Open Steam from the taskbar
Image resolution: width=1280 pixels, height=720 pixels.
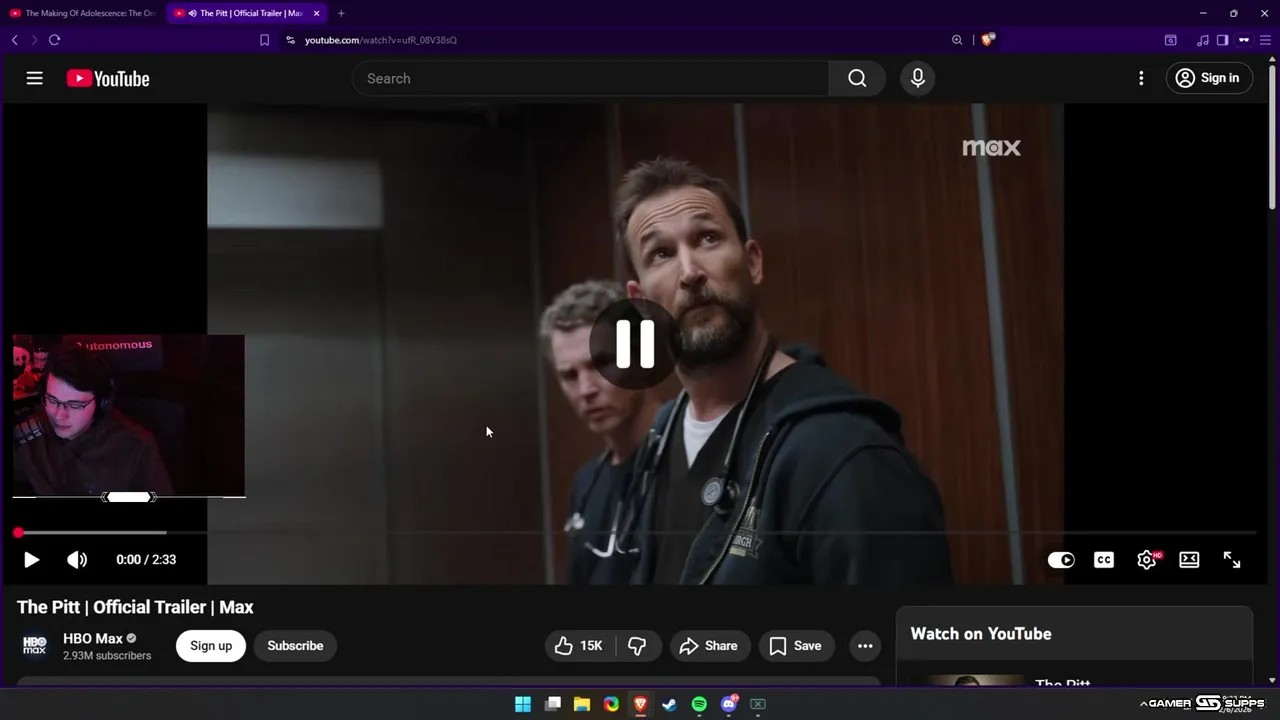670,704
